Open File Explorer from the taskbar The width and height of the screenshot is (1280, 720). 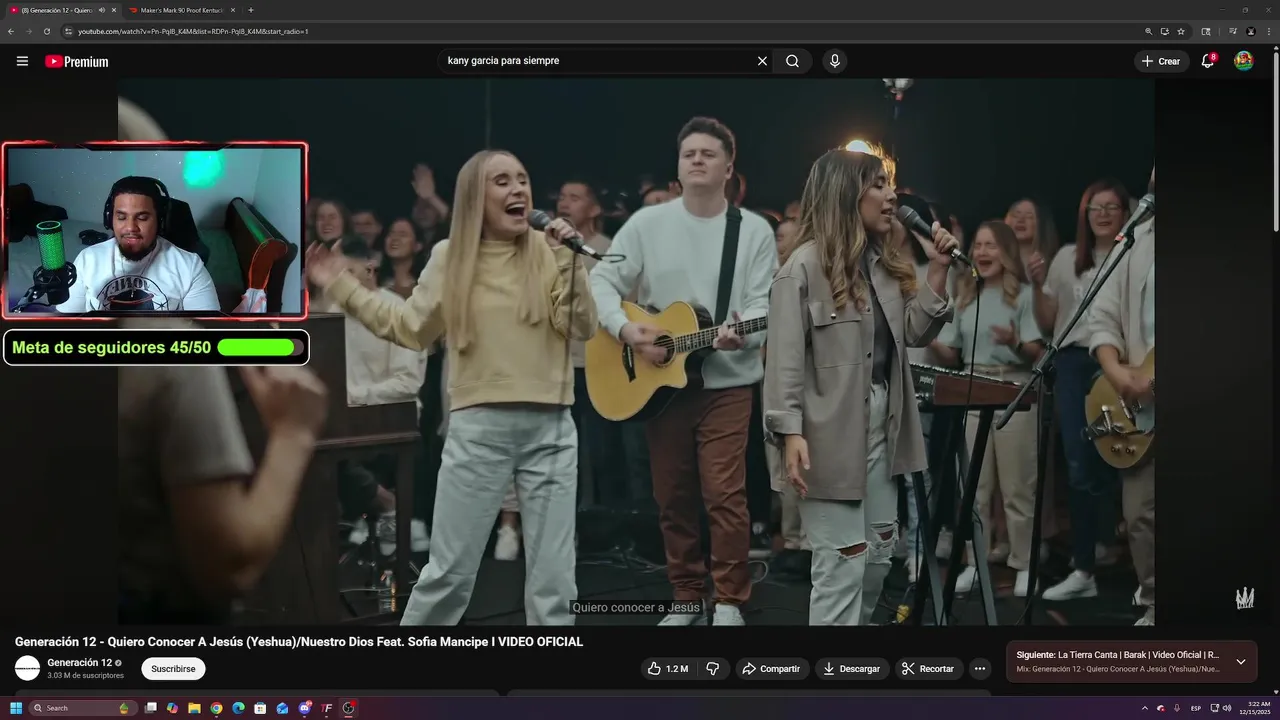click(x=194, y=708)
